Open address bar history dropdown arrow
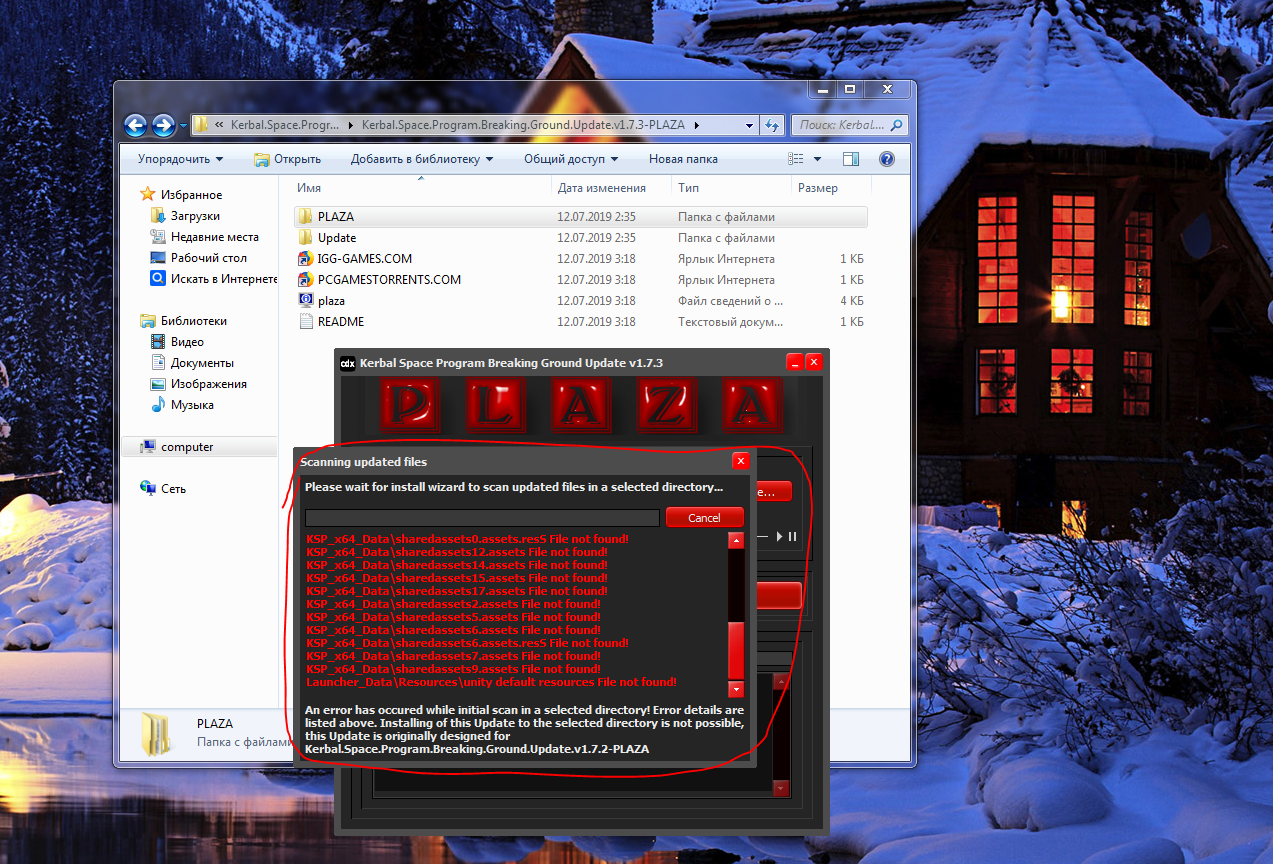The height and width of the screenshot is (864, 1273). (x=749, y=125)
